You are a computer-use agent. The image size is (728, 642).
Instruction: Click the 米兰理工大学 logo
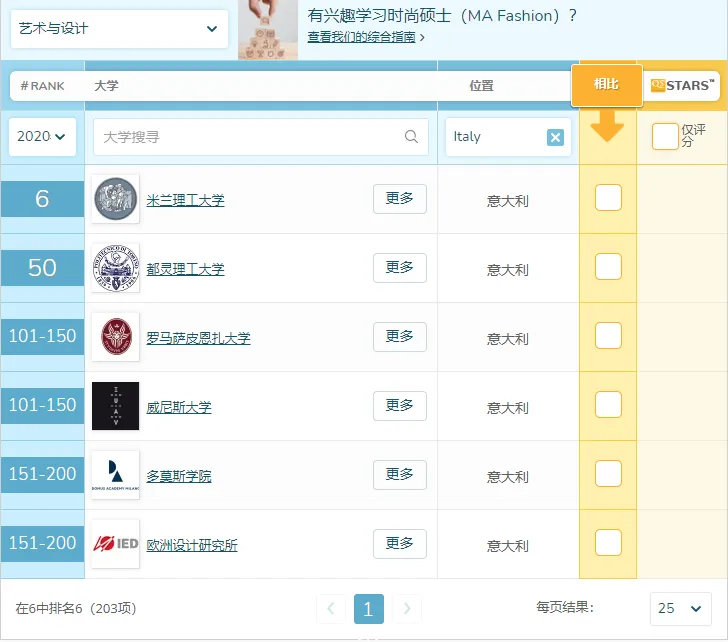click(116, 199)
